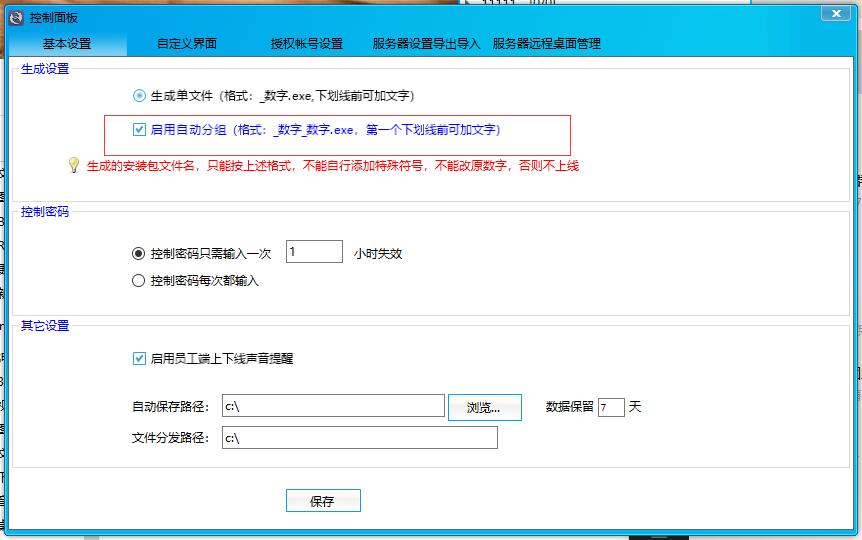Screen dimensions: 862x540
Task: Uncheck 启用员工端上下线声音提醒 checkbox
Action: click(139, 358)
